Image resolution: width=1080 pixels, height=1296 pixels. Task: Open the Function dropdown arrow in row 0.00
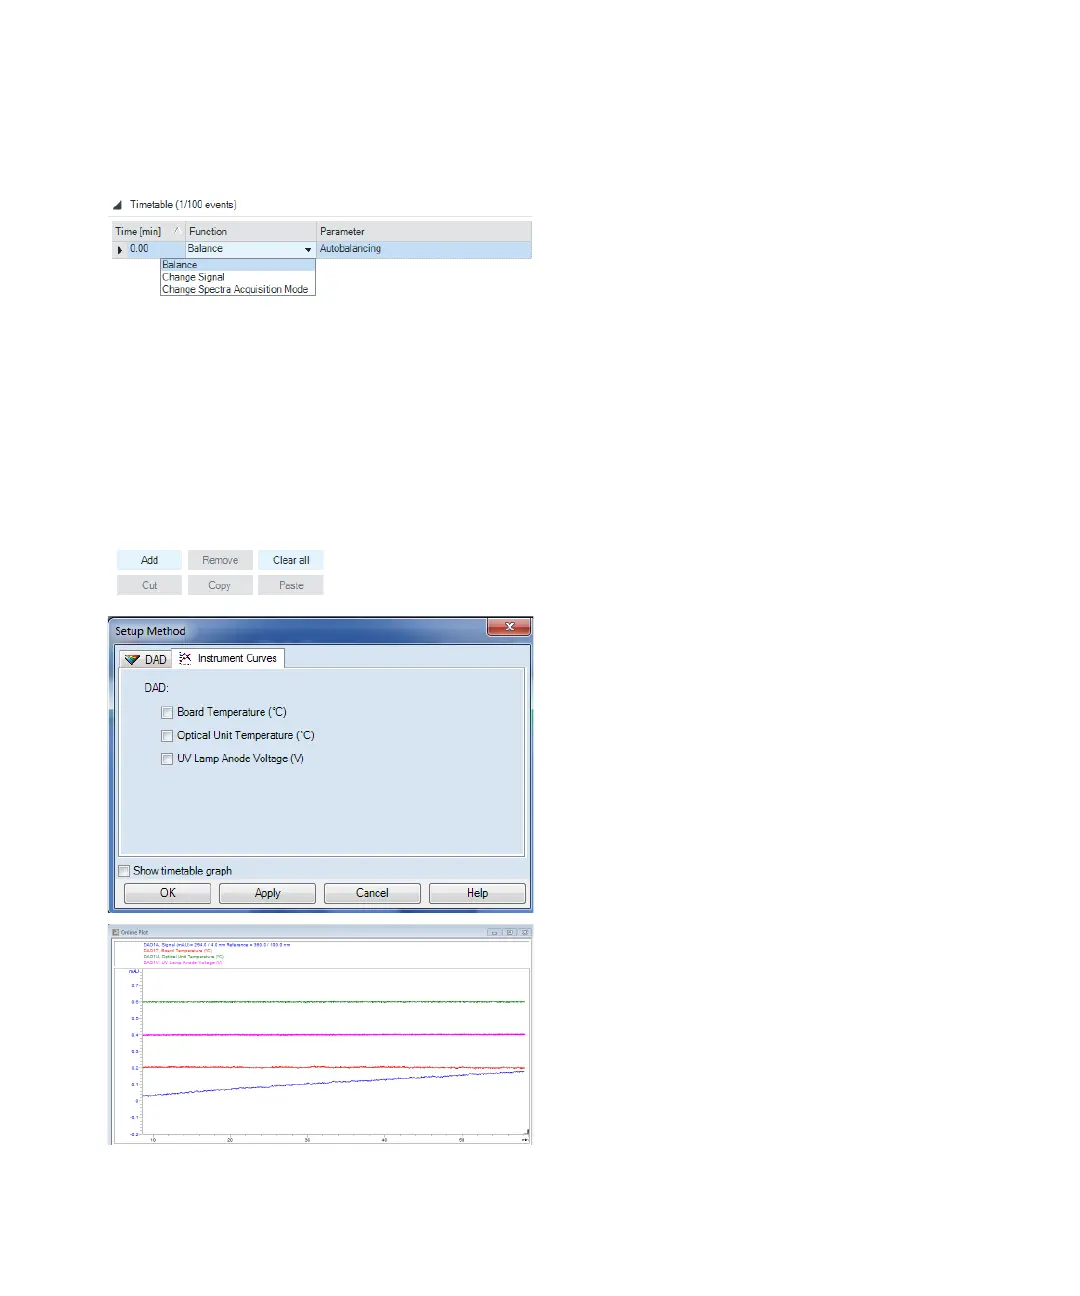pyautogui.click(x=308, y=249)
